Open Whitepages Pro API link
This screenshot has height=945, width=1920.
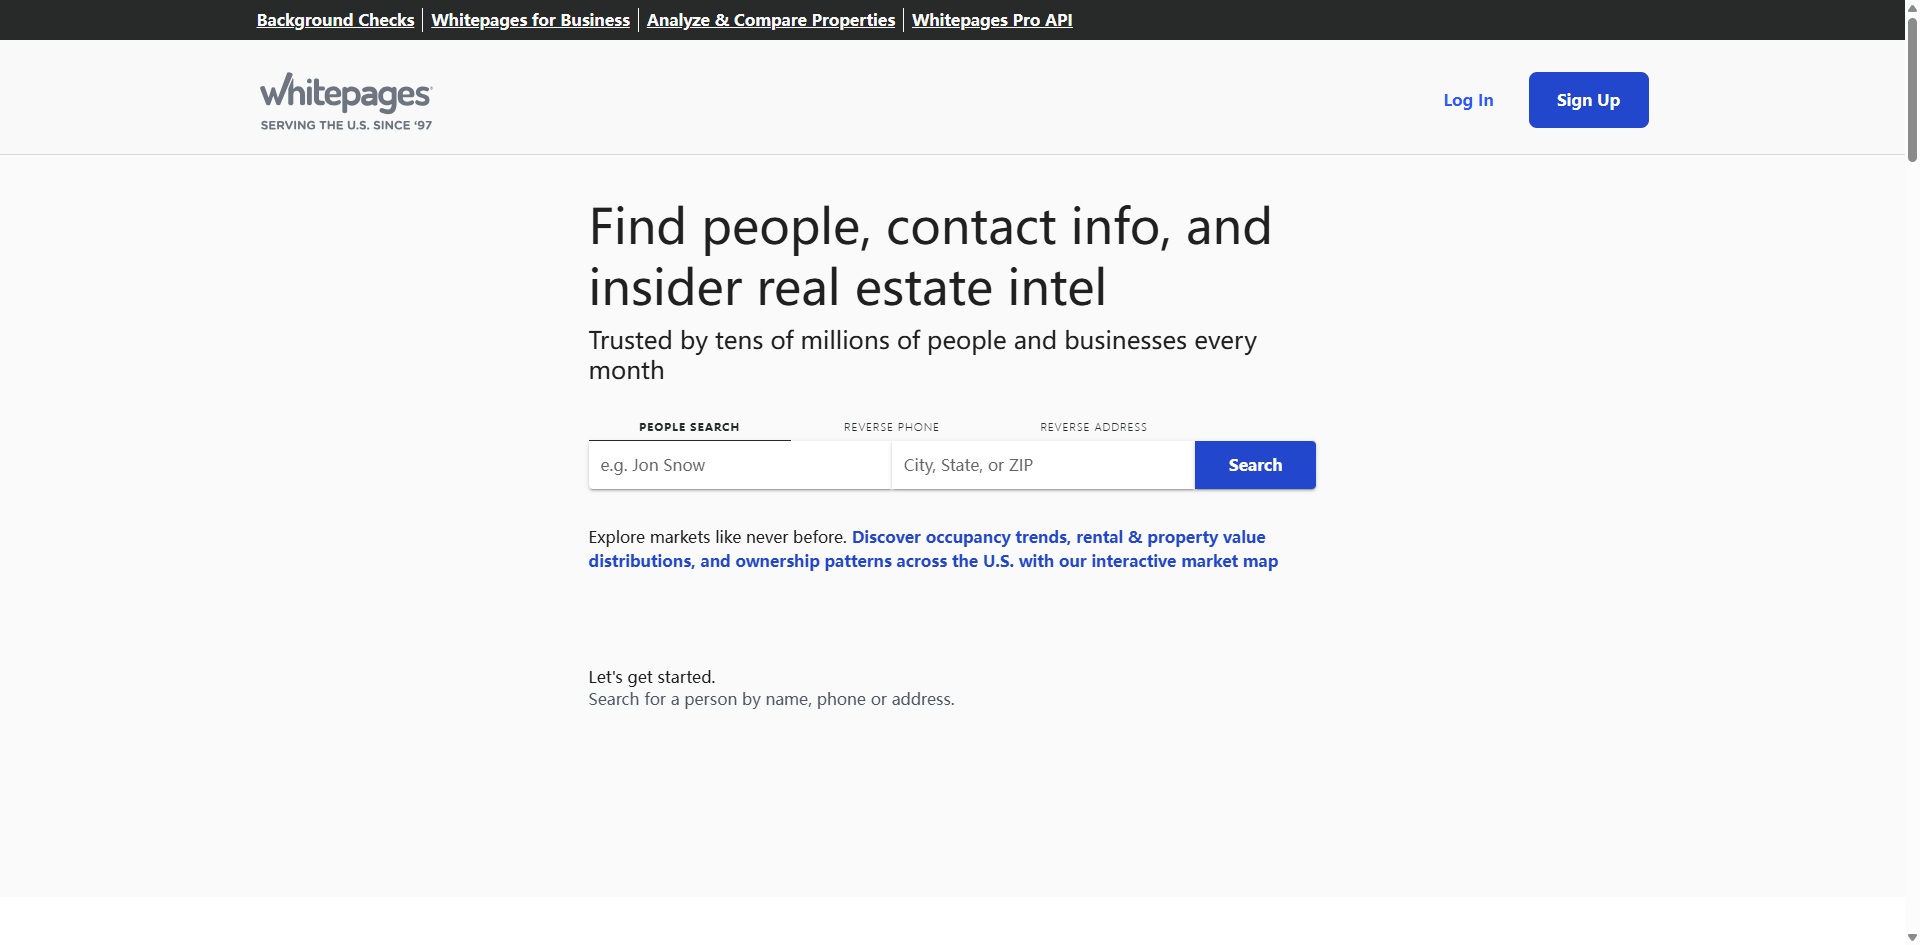click(992, 20)
